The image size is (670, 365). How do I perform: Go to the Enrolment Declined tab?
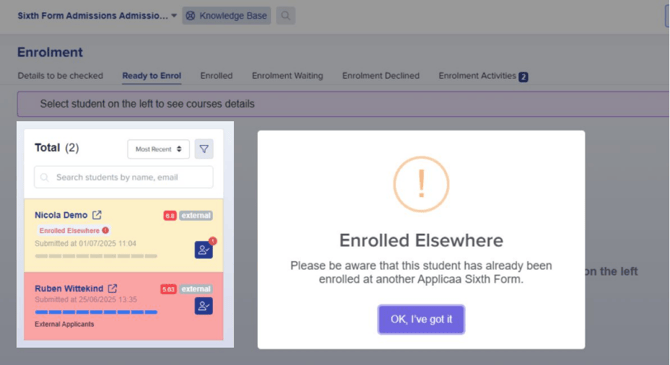(x=381, y=76)
